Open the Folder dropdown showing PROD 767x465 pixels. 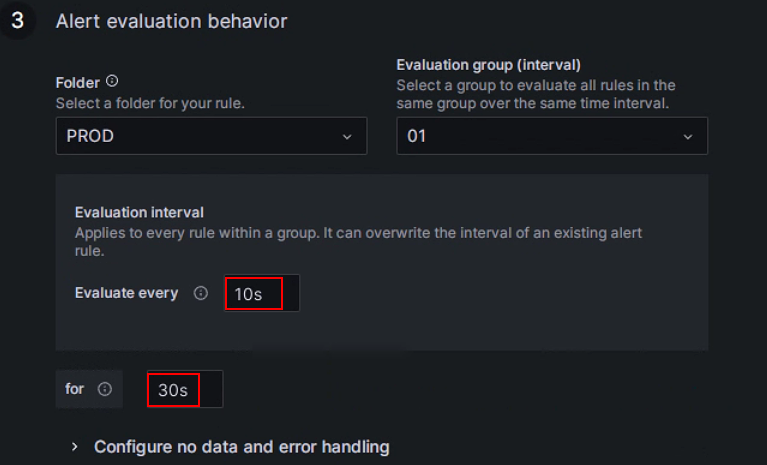pyautogui.click(x=200, y=136)
